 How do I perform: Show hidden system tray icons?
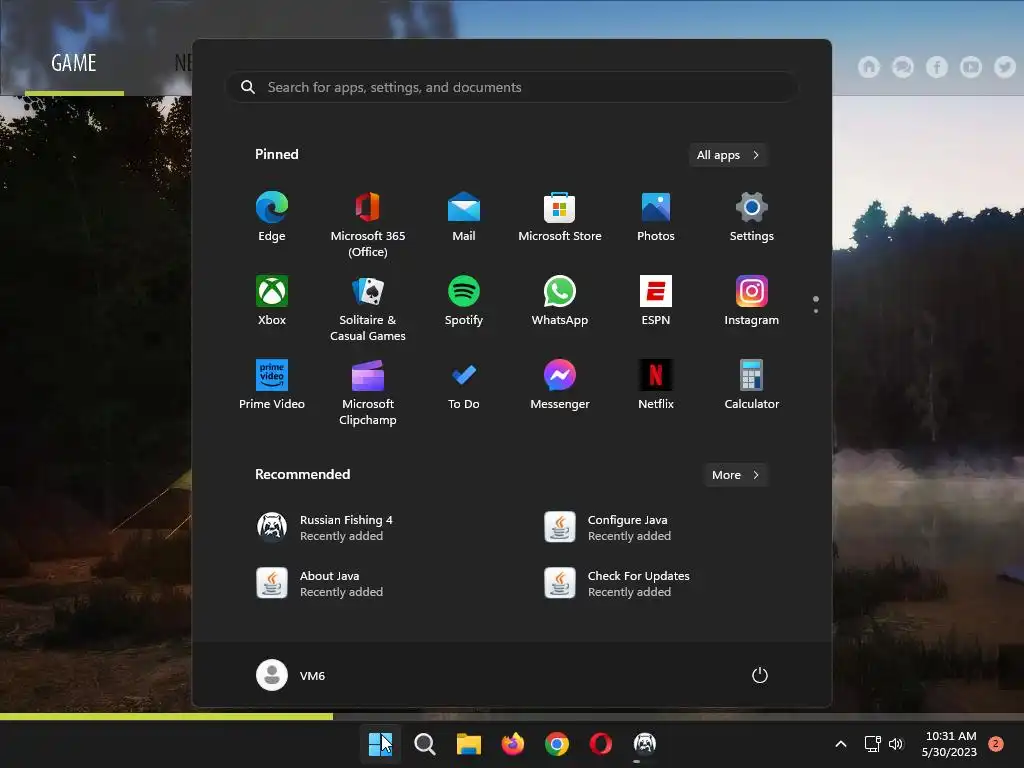841,744
